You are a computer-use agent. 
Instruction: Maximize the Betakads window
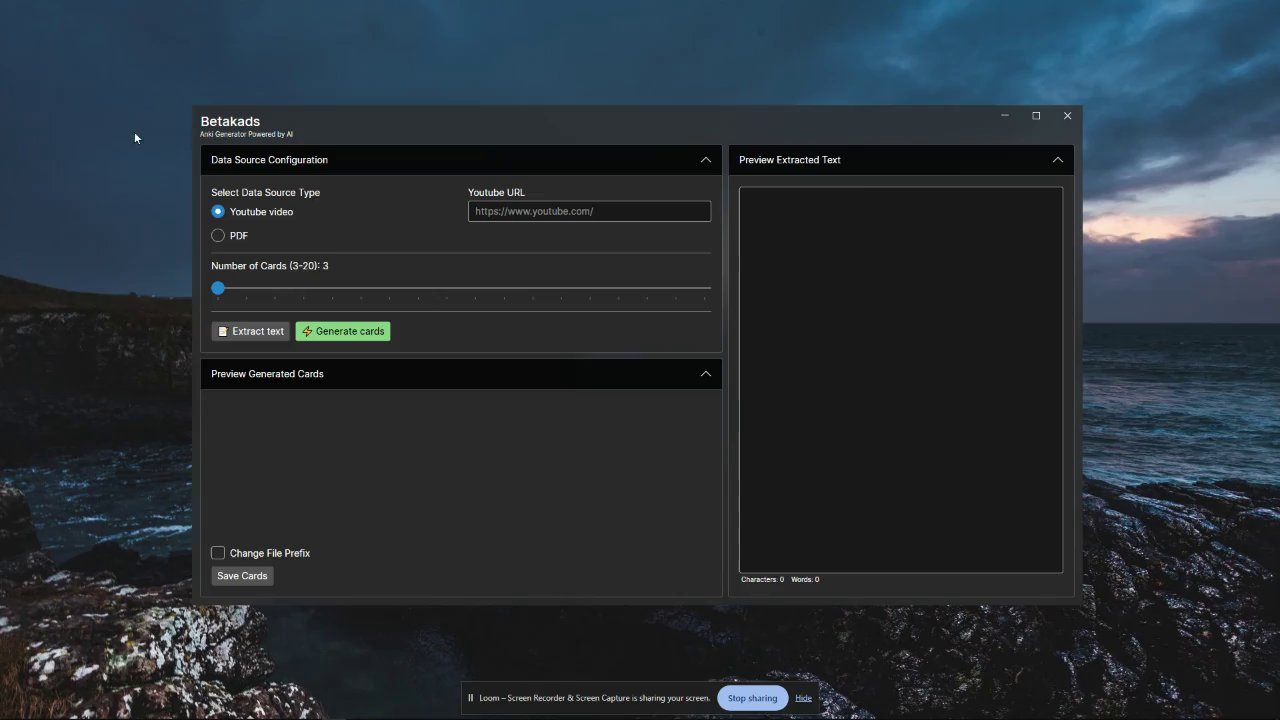click(x=1036, y=116)
